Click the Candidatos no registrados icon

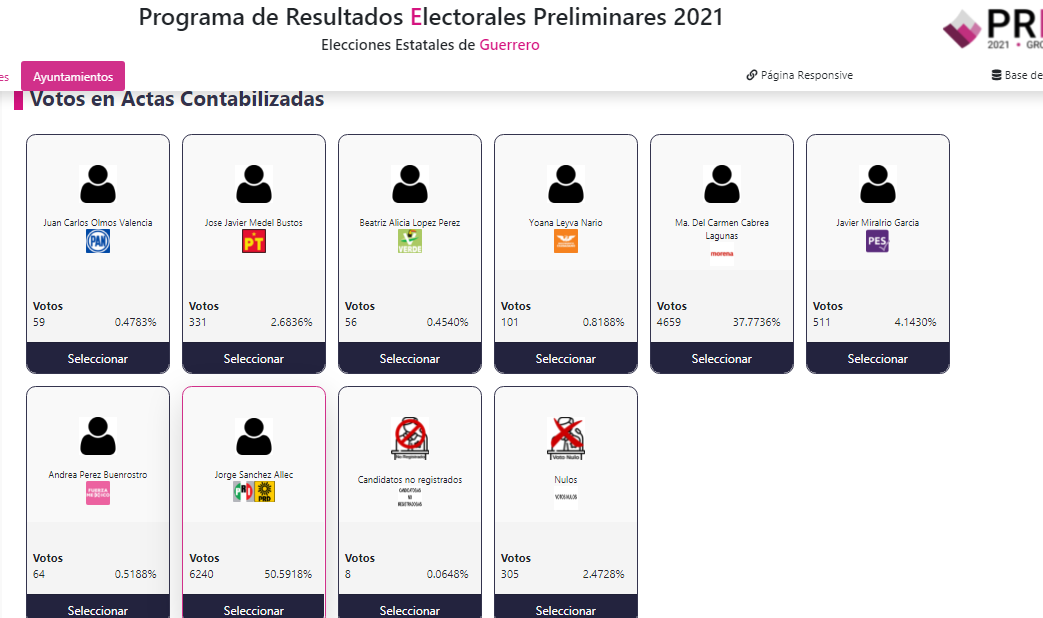(410, 438)
